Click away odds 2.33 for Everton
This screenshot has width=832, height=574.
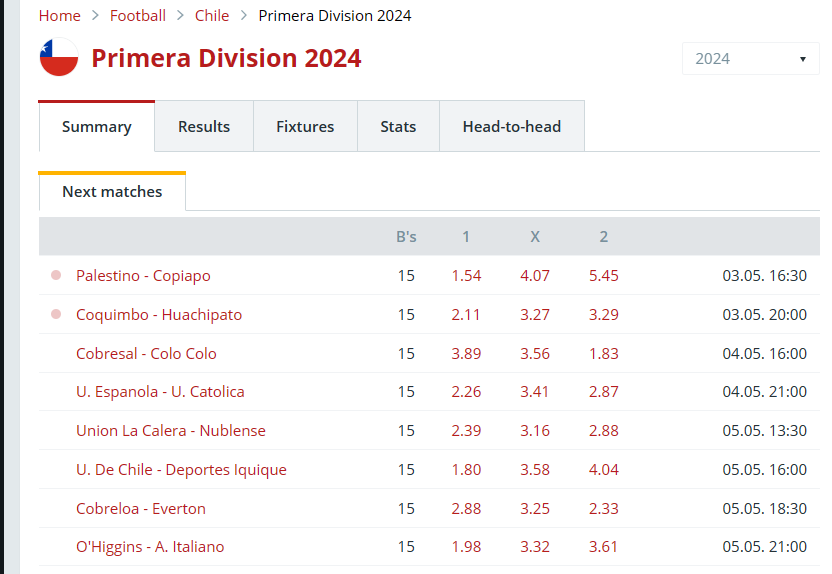click(x=603, y=508)
